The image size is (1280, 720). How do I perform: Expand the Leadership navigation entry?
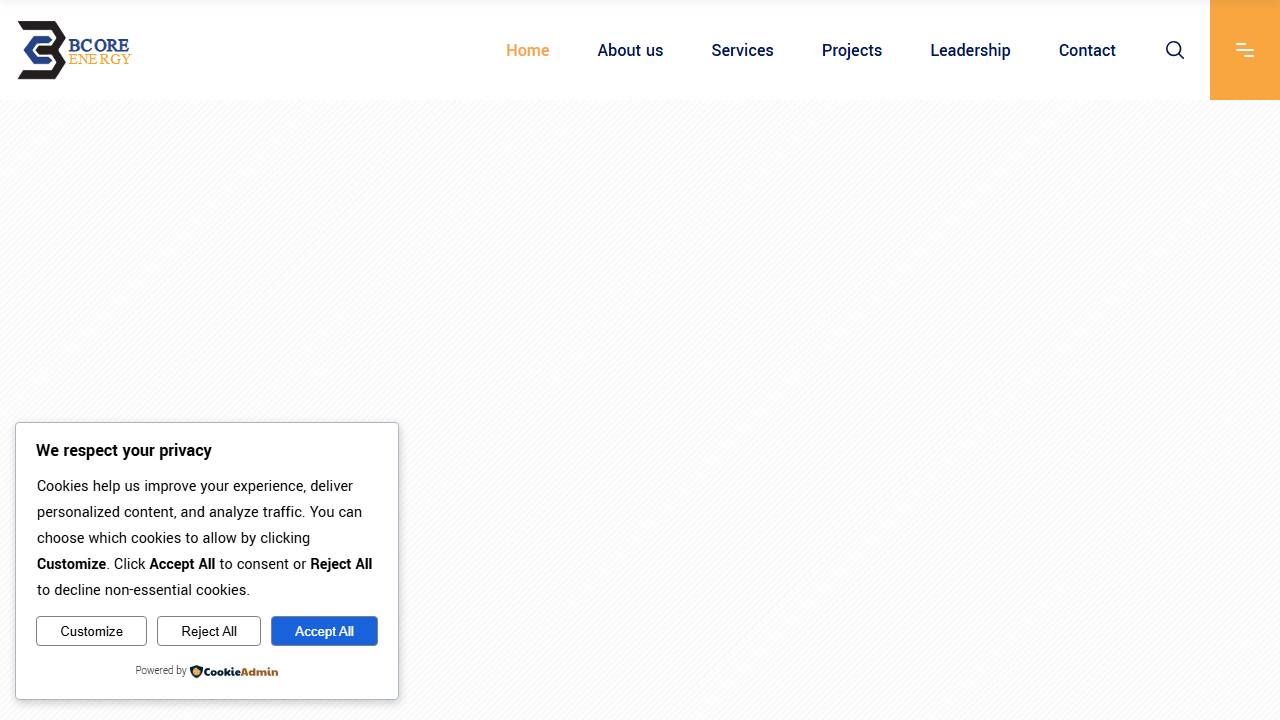click(x=970, y=50)
